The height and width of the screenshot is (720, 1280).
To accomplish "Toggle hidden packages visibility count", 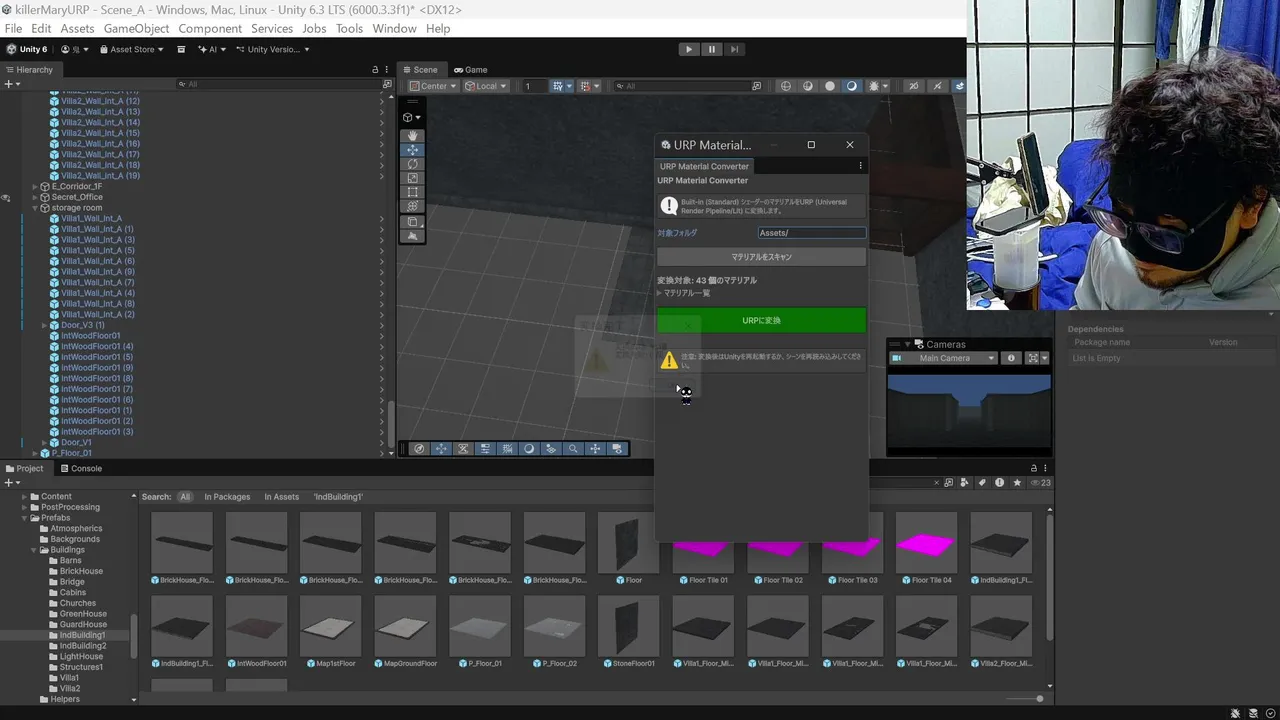I will tap(1040, 483).
